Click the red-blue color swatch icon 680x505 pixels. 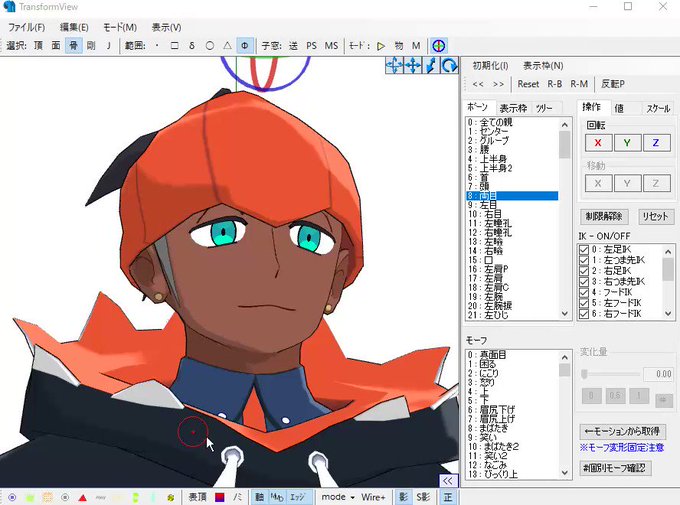coord(220,497)
